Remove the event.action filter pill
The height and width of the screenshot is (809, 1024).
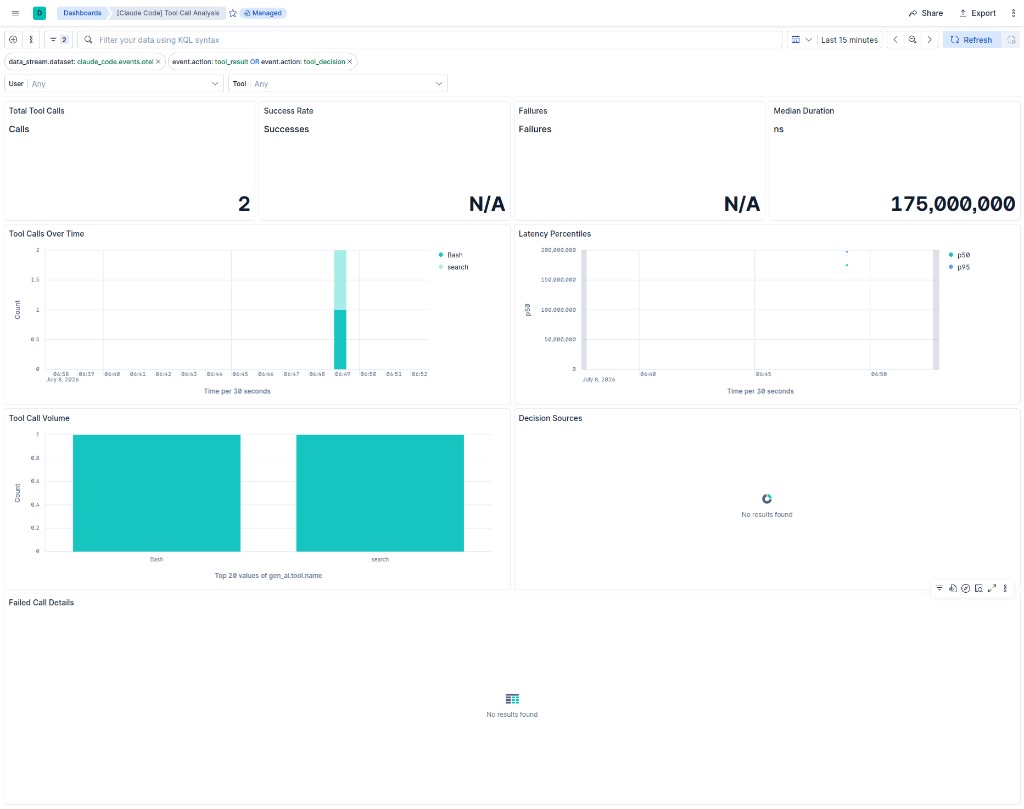[350, 61]
